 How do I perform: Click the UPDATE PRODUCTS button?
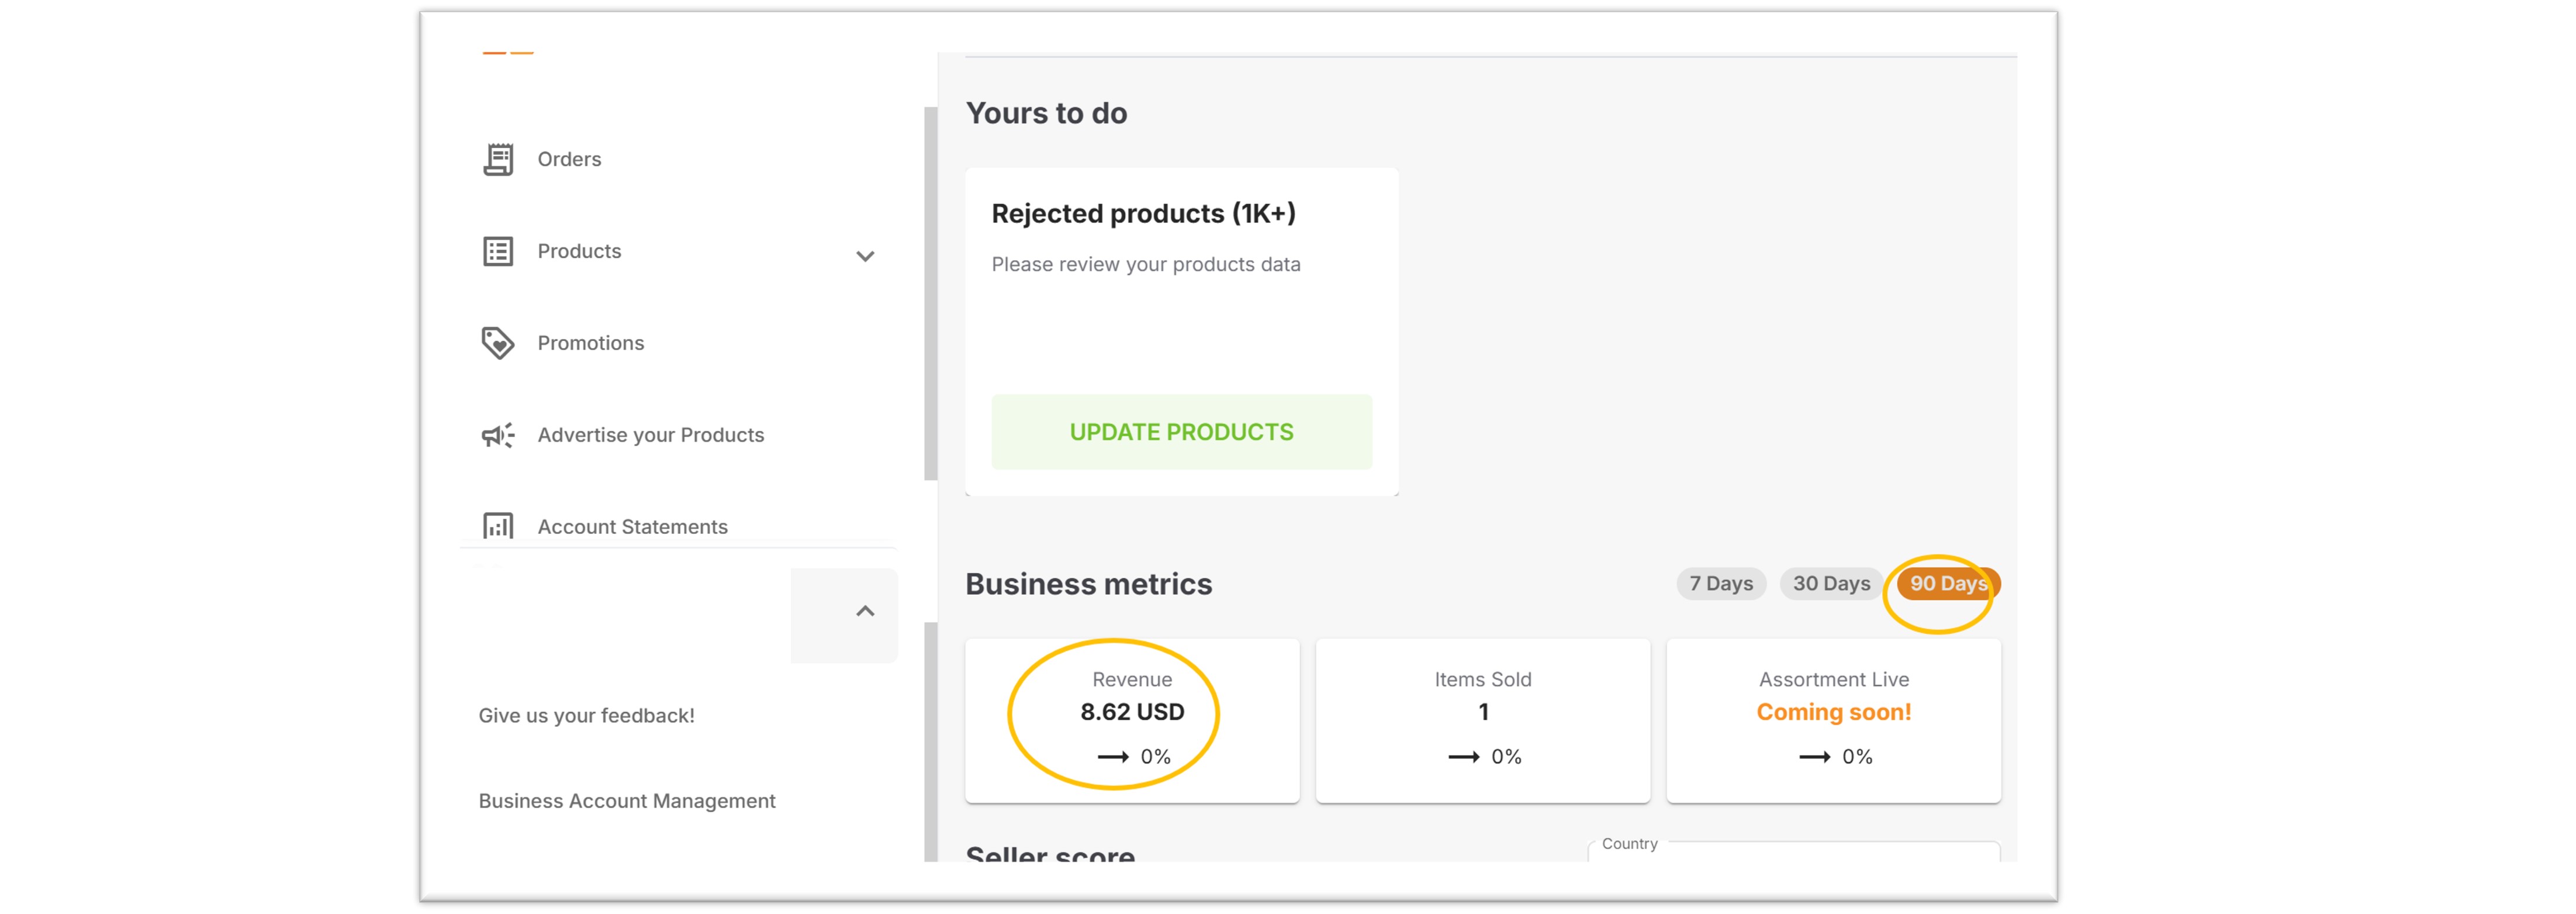coord(1181,432)
